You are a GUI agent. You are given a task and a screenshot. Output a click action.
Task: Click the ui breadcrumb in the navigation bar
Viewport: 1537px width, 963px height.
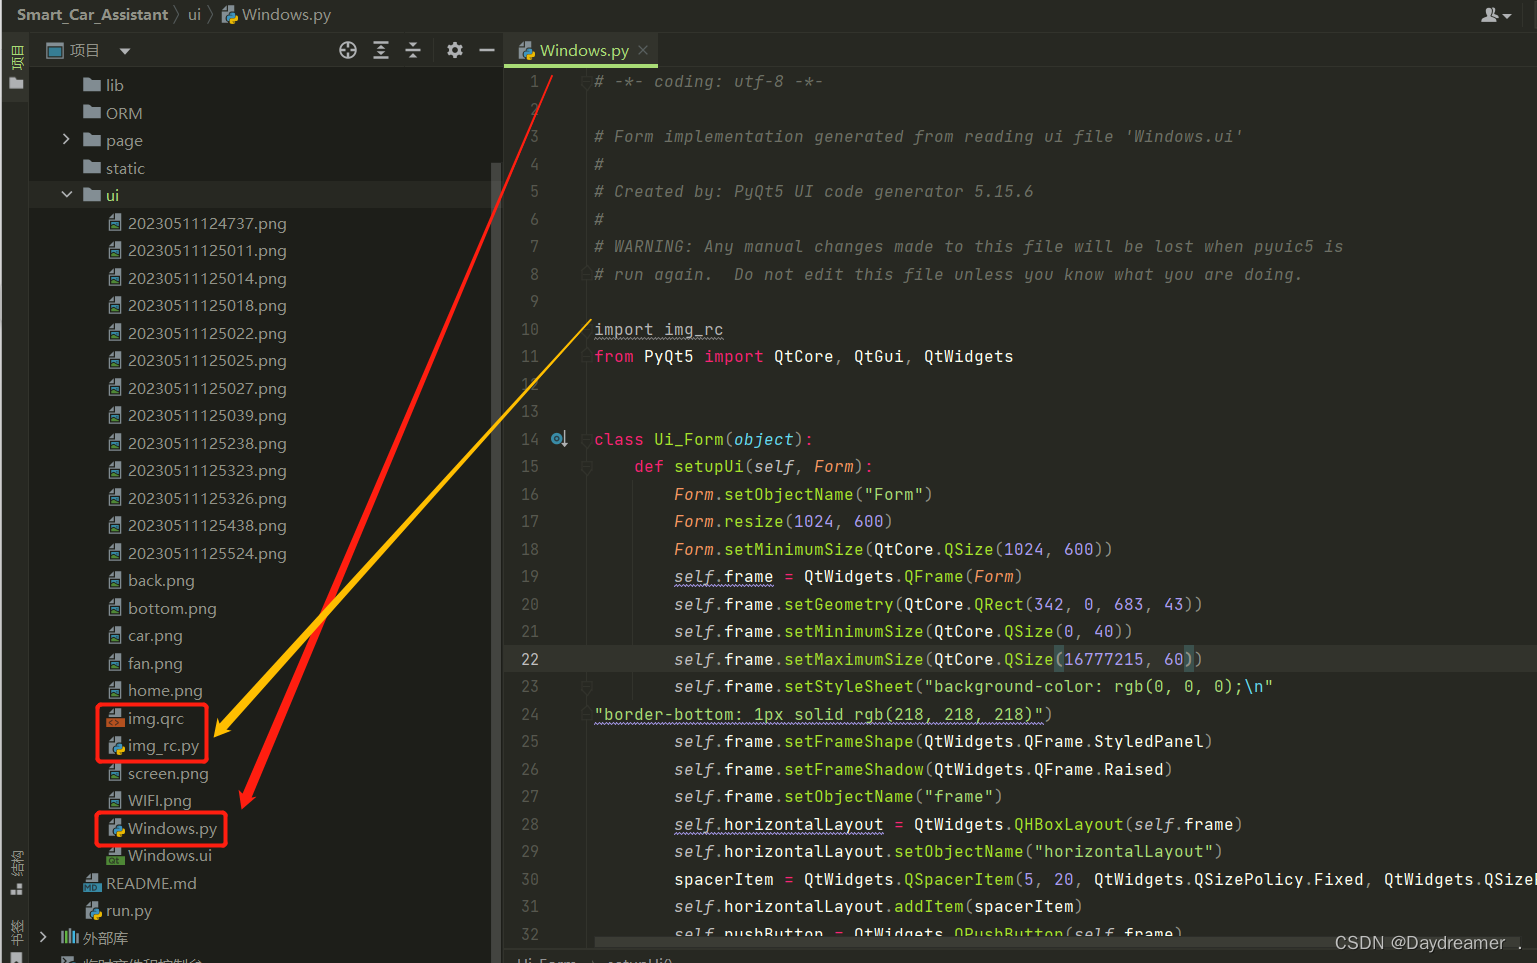[x=193, y=14]
